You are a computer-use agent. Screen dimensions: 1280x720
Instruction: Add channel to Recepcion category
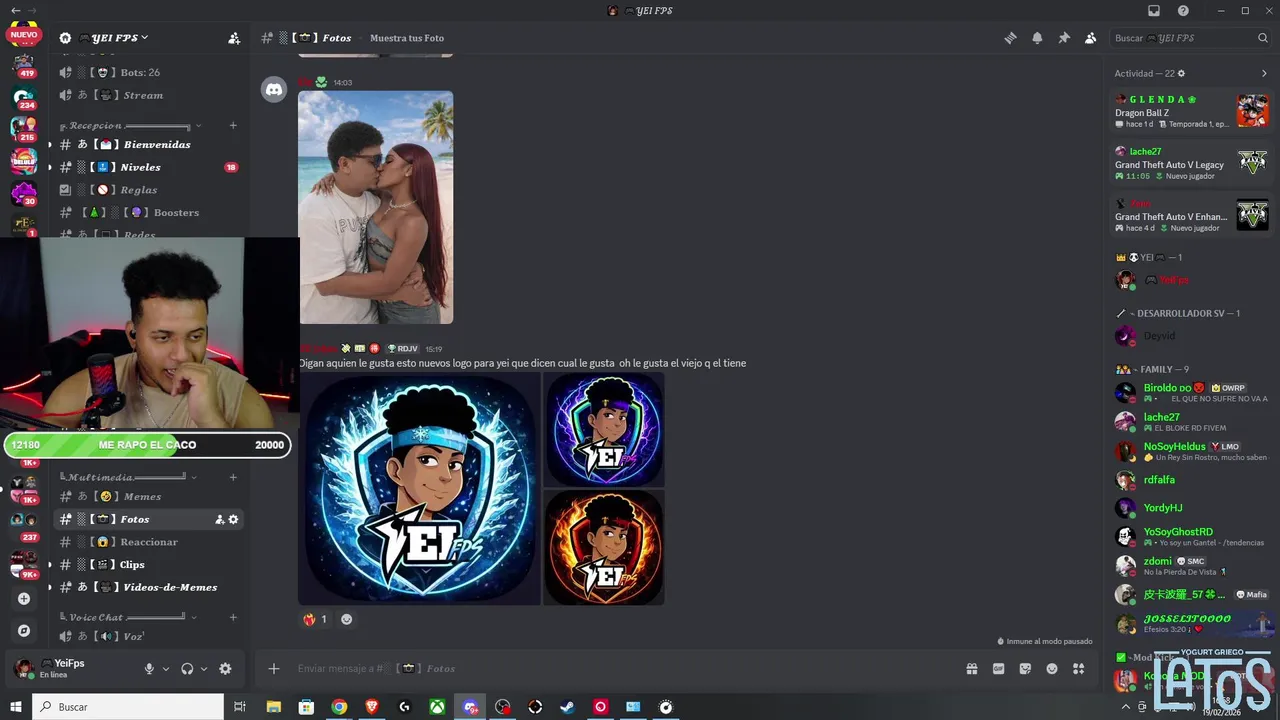coord(233,126)
